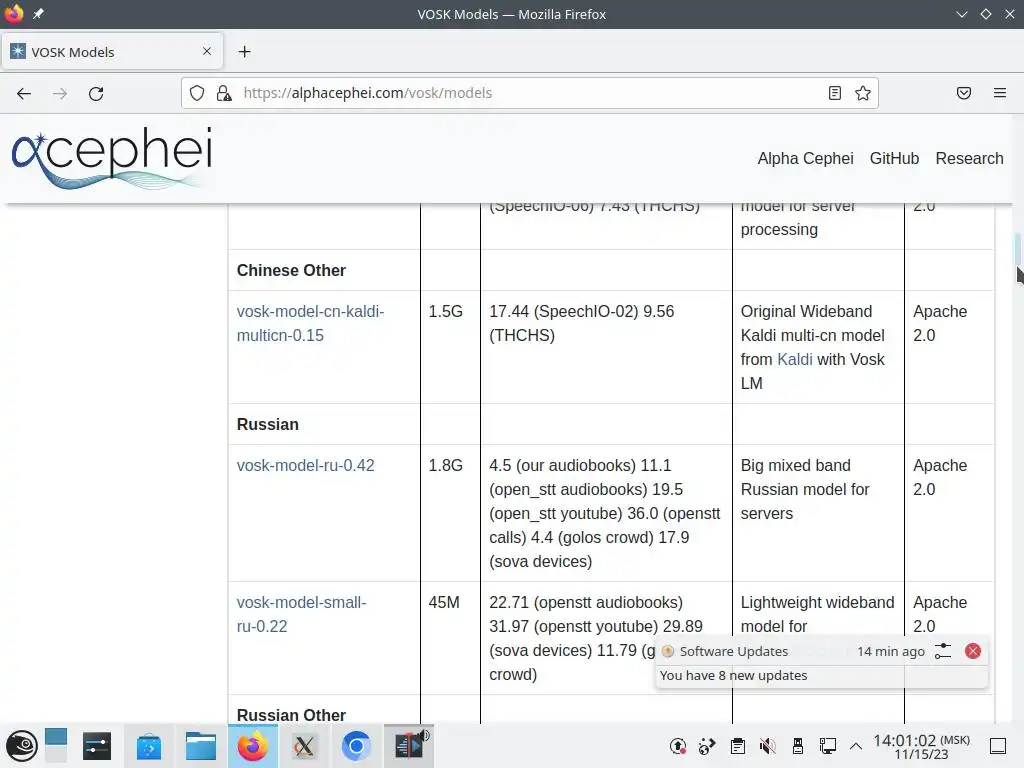Switch to the X application taskbar entry
The height and width of the screenshot is (768, 1024).
point(304,746)
